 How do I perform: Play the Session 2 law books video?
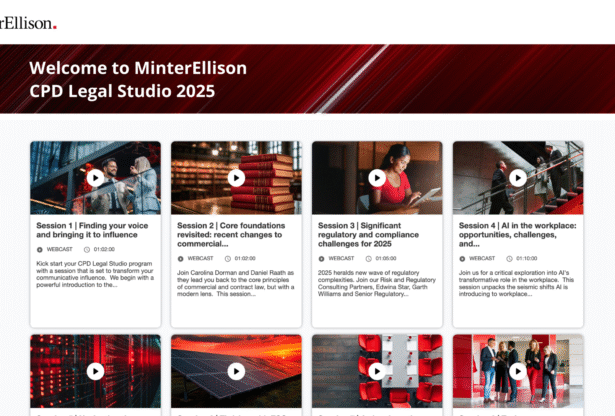[236, 178]
